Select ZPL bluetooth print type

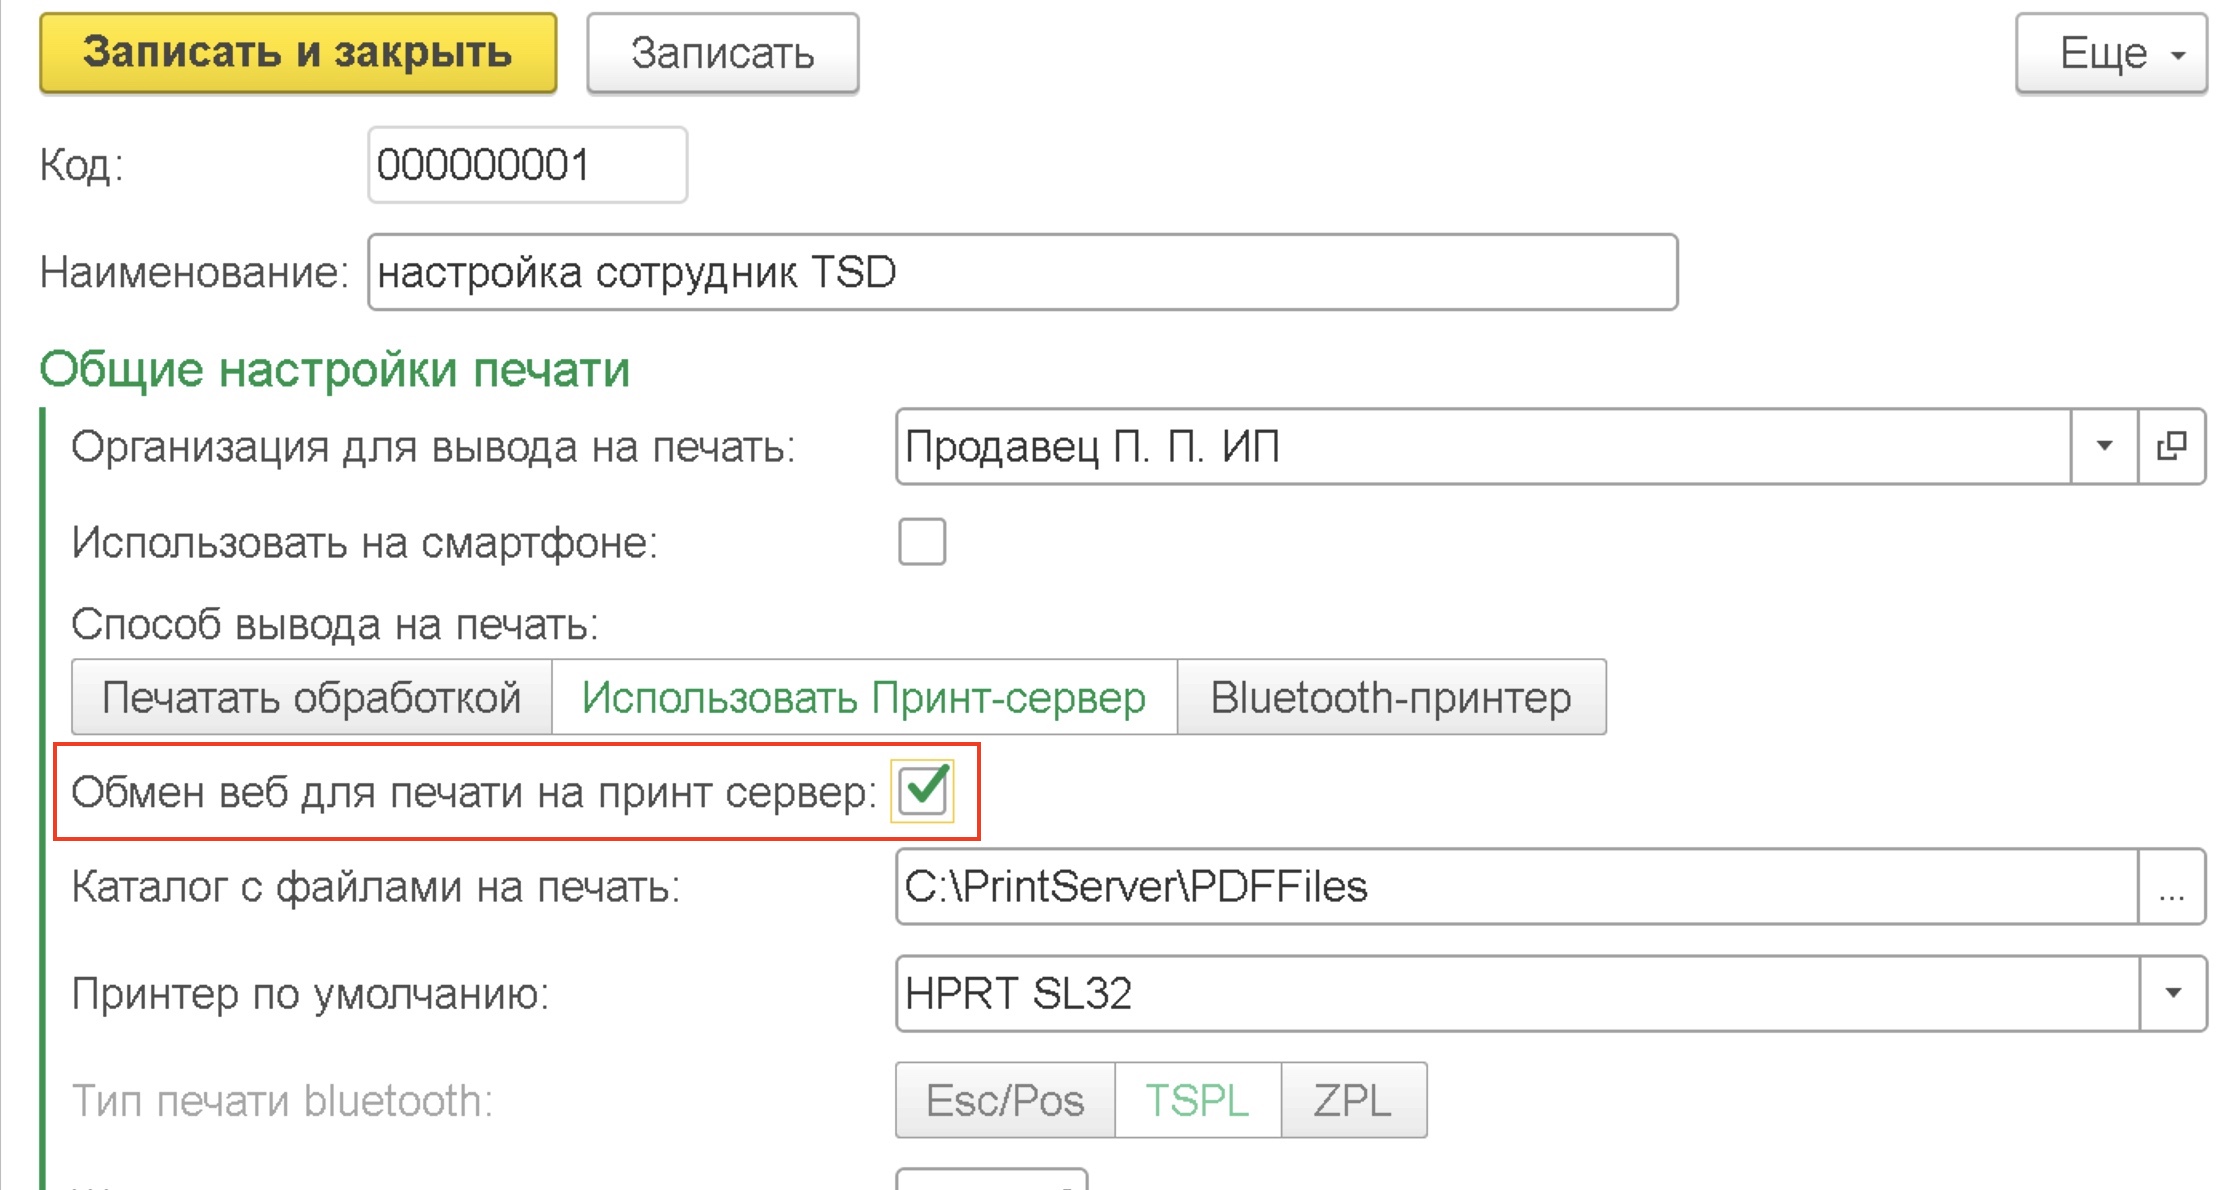[x=1353, y=1101]
